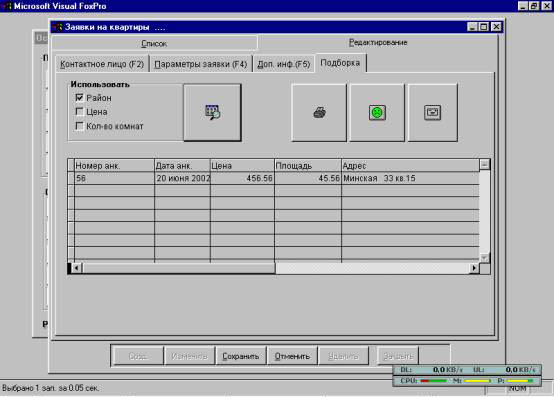Viewport: 554px width, 397px height.
Task: Maximize the Заявки на квартиры window
Action: 484,27
